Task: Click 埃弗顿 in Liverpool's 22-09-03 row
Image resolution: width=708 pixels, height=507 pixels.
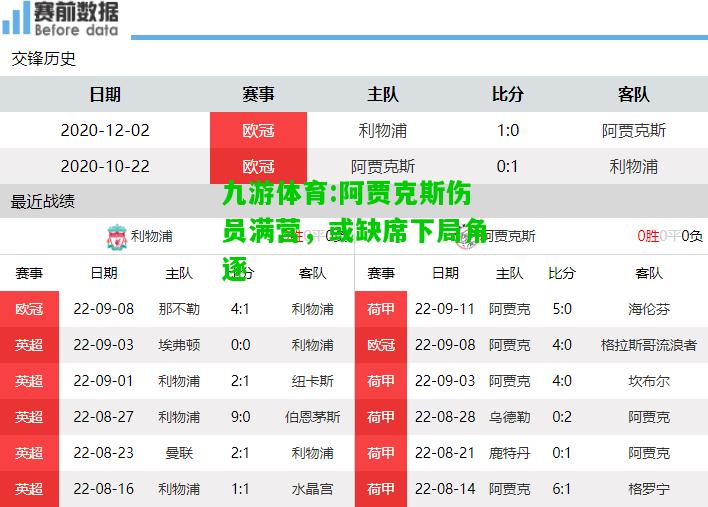Action: pyautogui.click(x=179, y=345)
